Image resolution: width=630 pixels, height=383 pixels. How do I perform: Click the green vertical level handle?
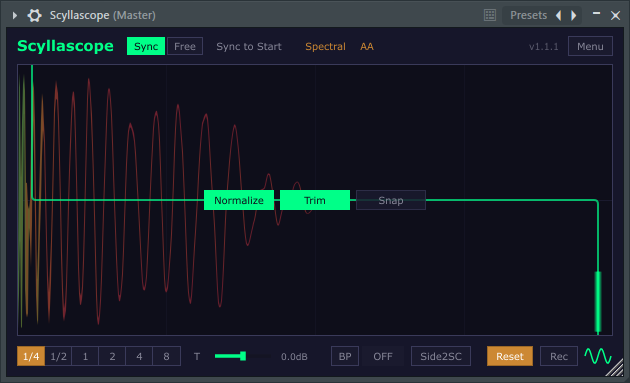point(598,301)
